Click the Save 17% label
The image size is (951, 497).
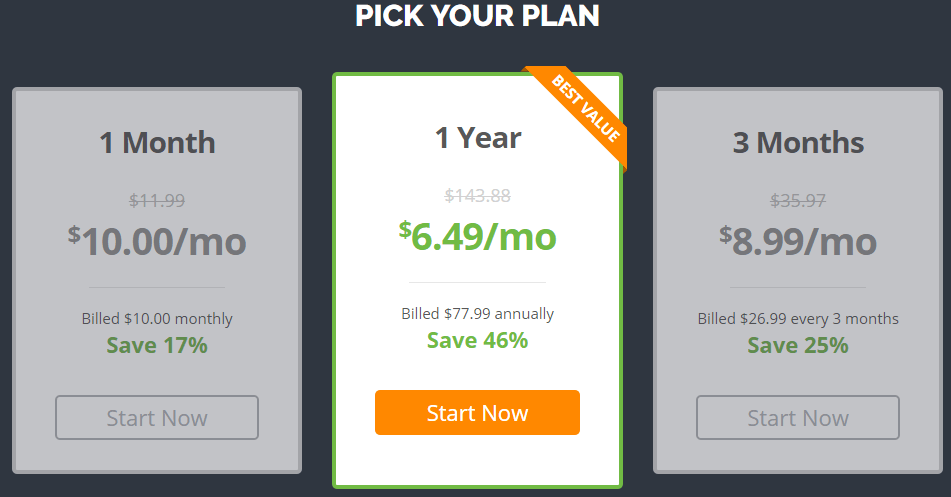(x=157, y=345)
